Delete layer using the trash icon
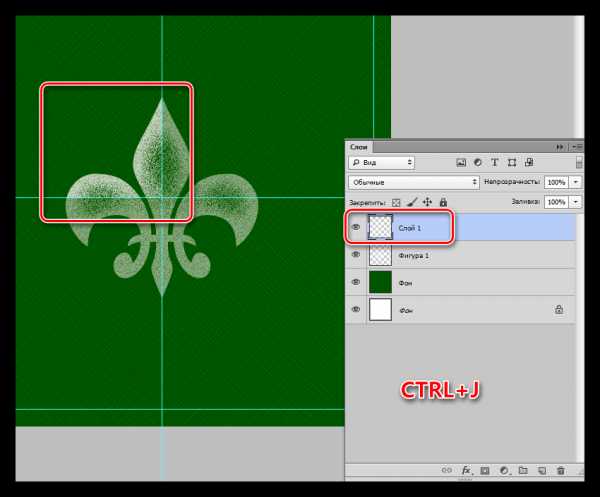Image resolution: width=600 pixels, height=497 pixels. [560, 470]
